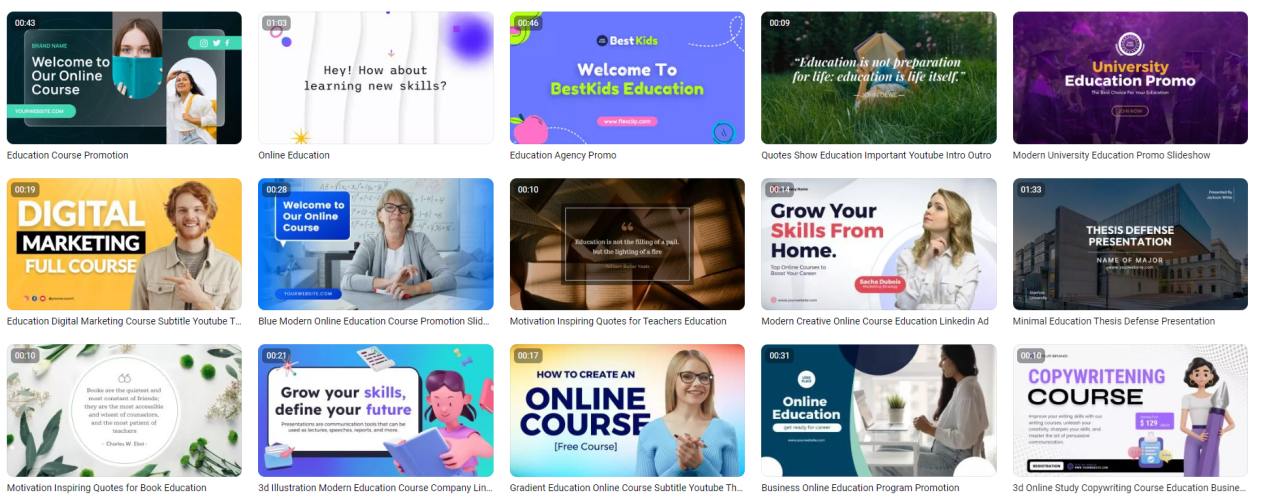Viewport: 1267px width, 502px height.
Task: Open 'Modern University Education Promo Slideshow' title
Action: (1111, 155)
